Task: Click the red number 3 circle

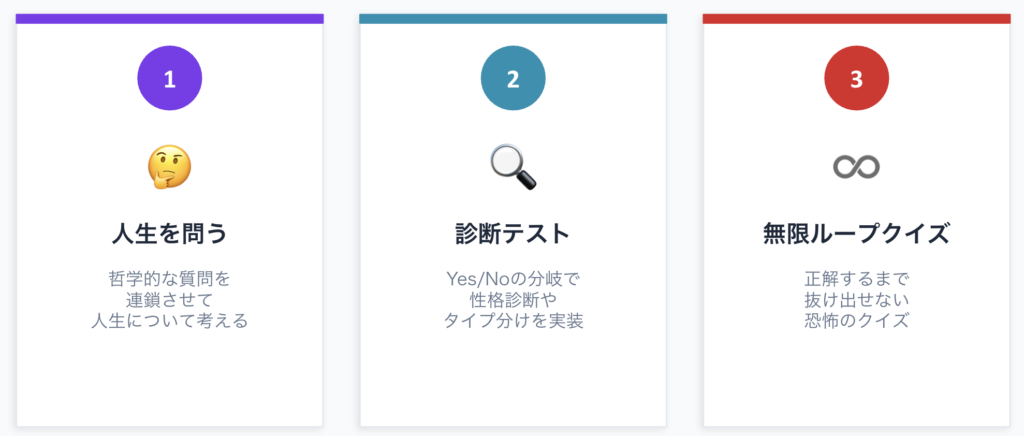Action: [856, 81]
